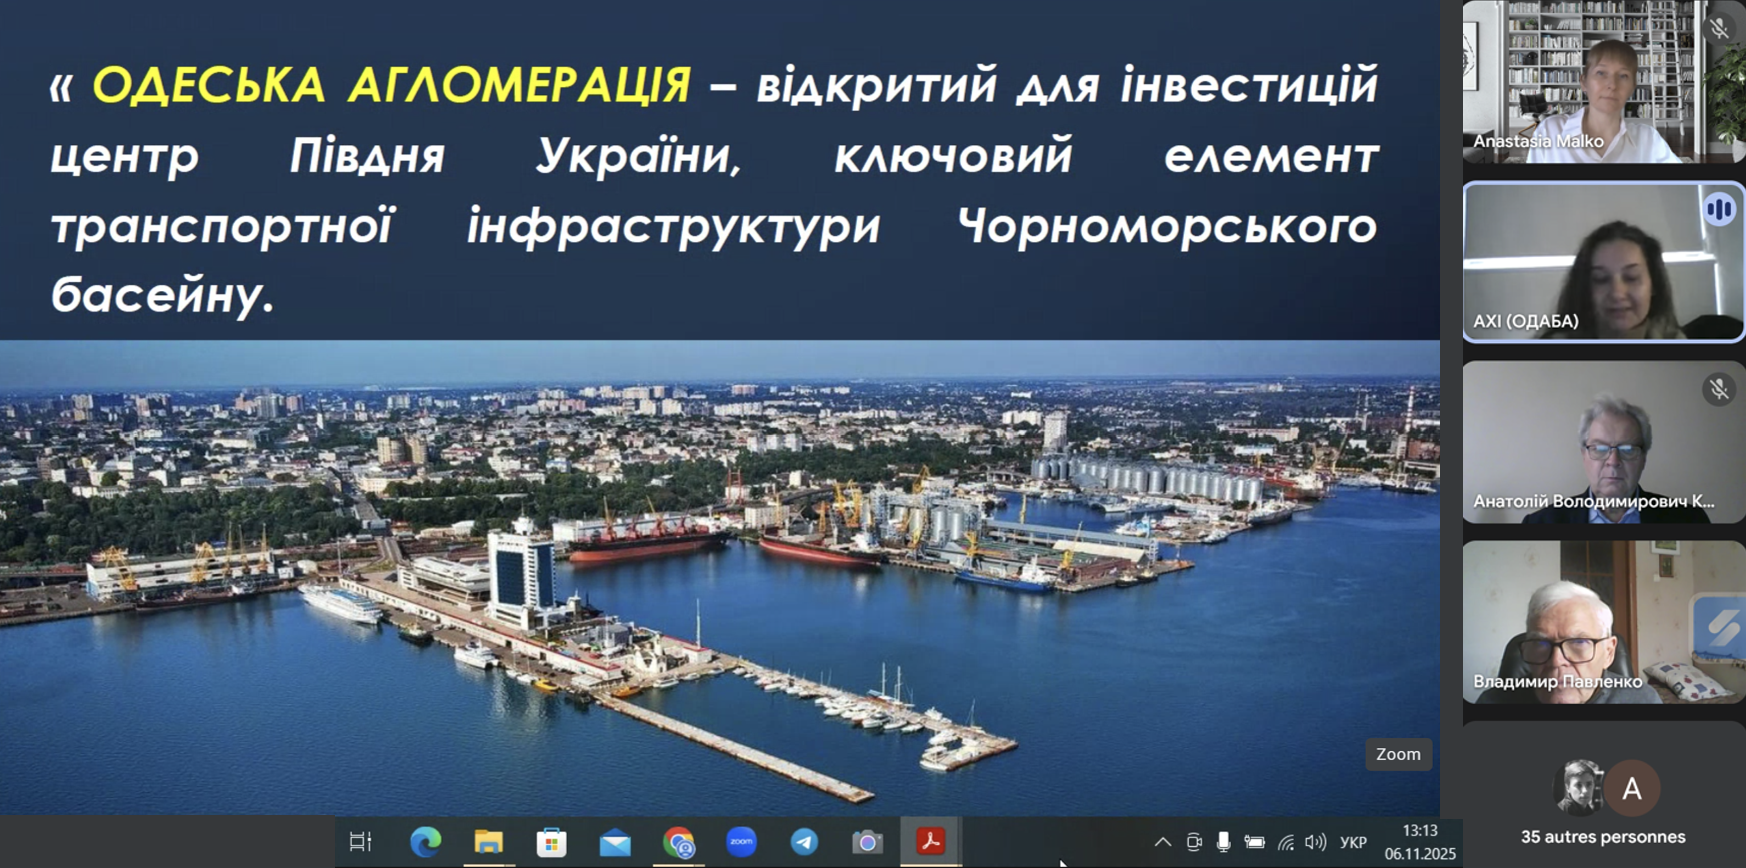Select Владимир Павленко's video tile
Screen dimensions: 1746x868
pyautogui.click(x=1602, y=622)
